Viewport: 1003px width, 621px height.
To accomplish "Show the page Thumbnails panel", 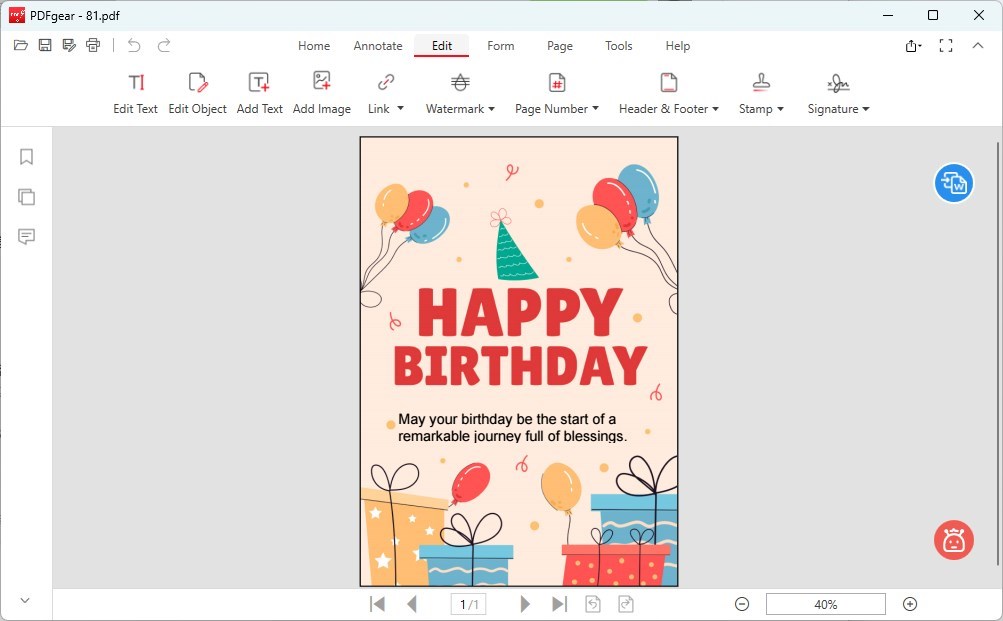I will [26, 196].
